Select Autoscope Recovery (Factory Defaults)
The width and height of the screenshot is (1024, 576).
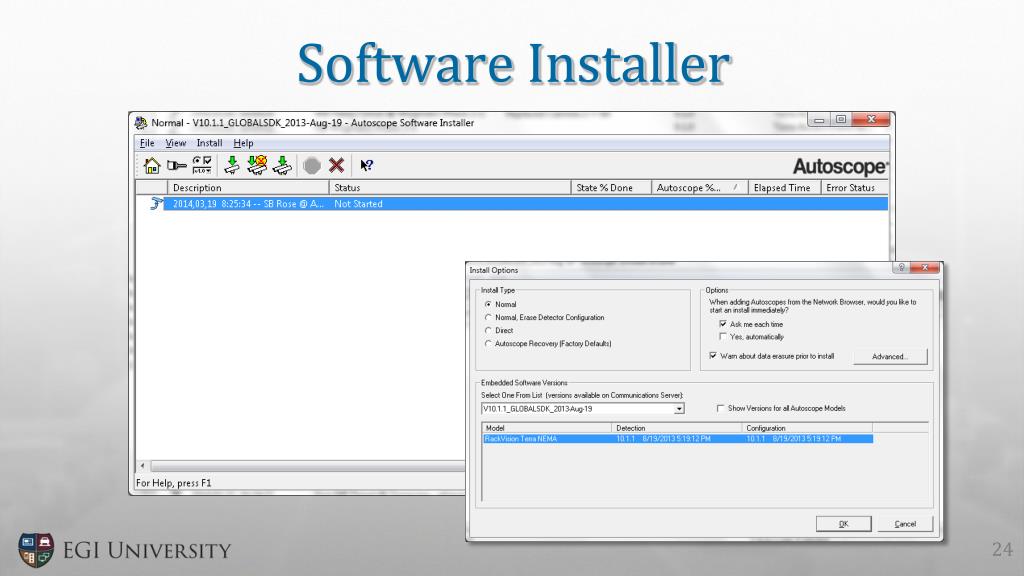[x=488, y=344]
